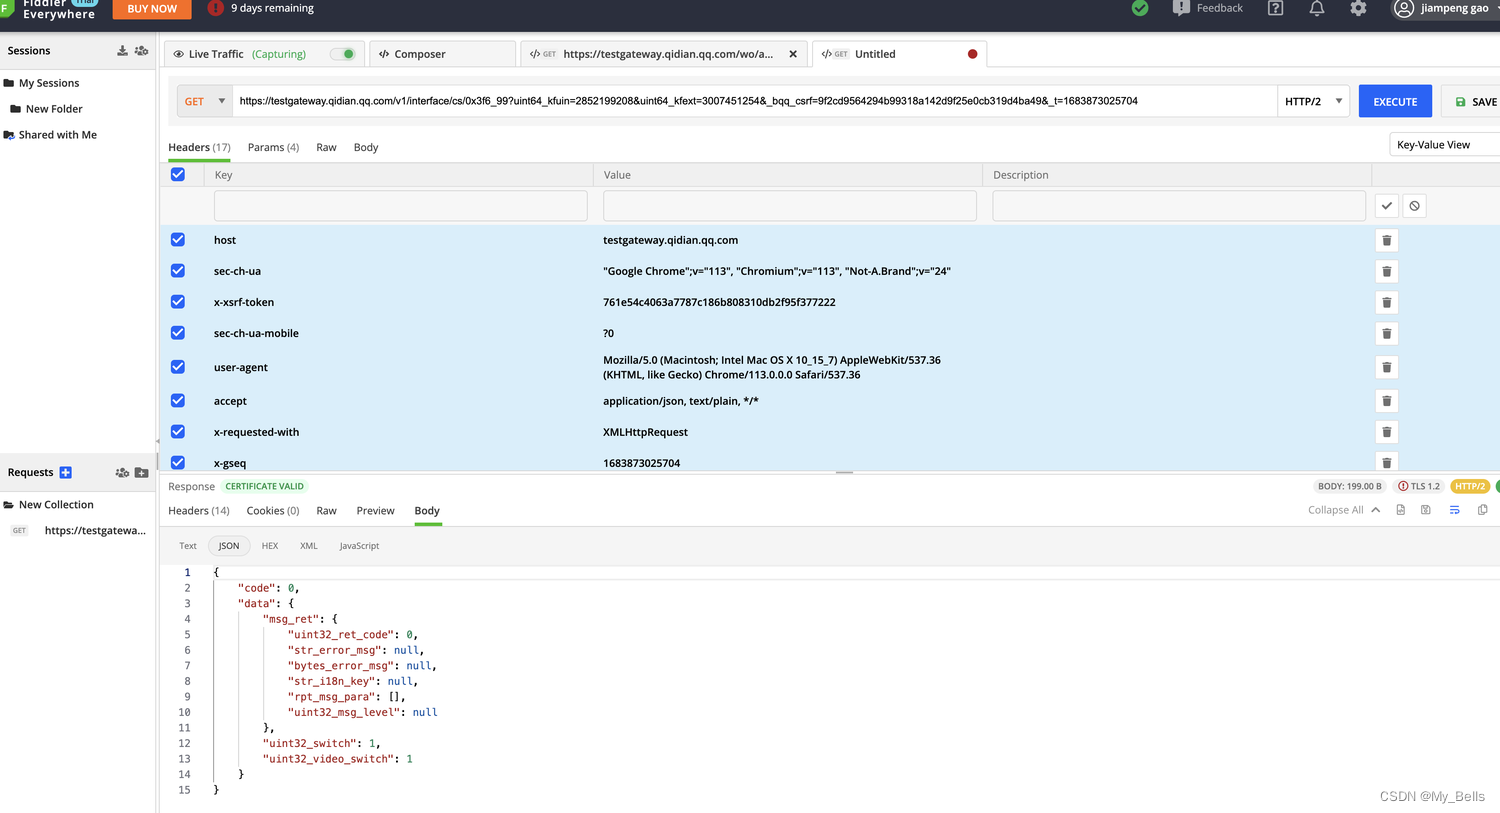Screen dimensions: 1500x813
Task: Toggle the select-all headers checkbox
Action: (178, 174)
